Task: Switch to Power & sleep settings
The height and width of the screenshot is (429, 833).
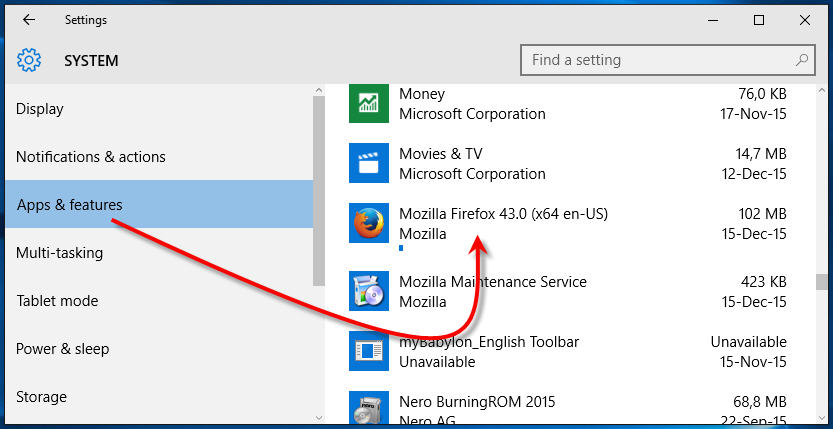Action: click(x=63, y=349)
